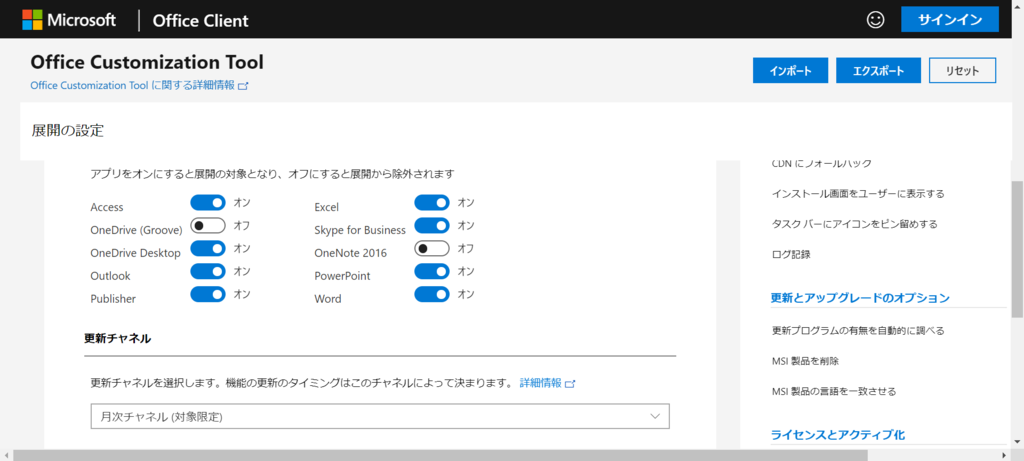Turn off the Word switch
Screen dimensions: 1024x461
point(432,294)
